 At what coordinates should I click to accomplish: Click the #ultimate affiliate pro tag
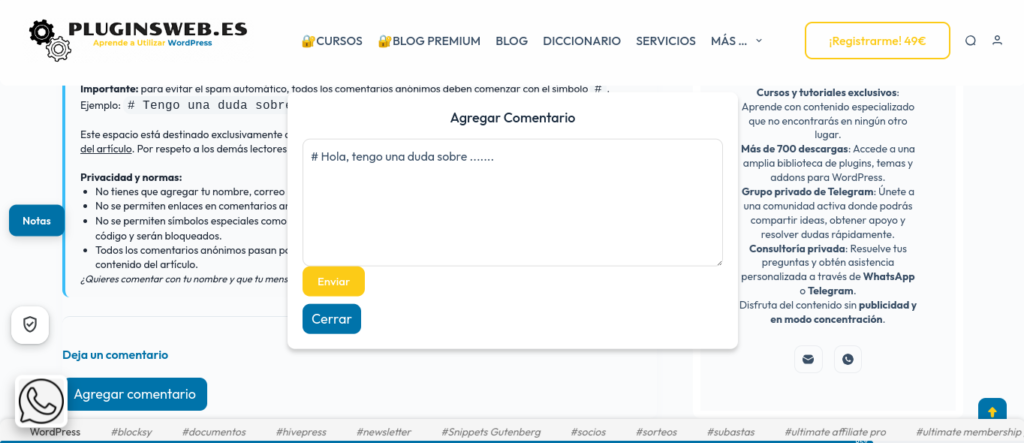point(835,432)
